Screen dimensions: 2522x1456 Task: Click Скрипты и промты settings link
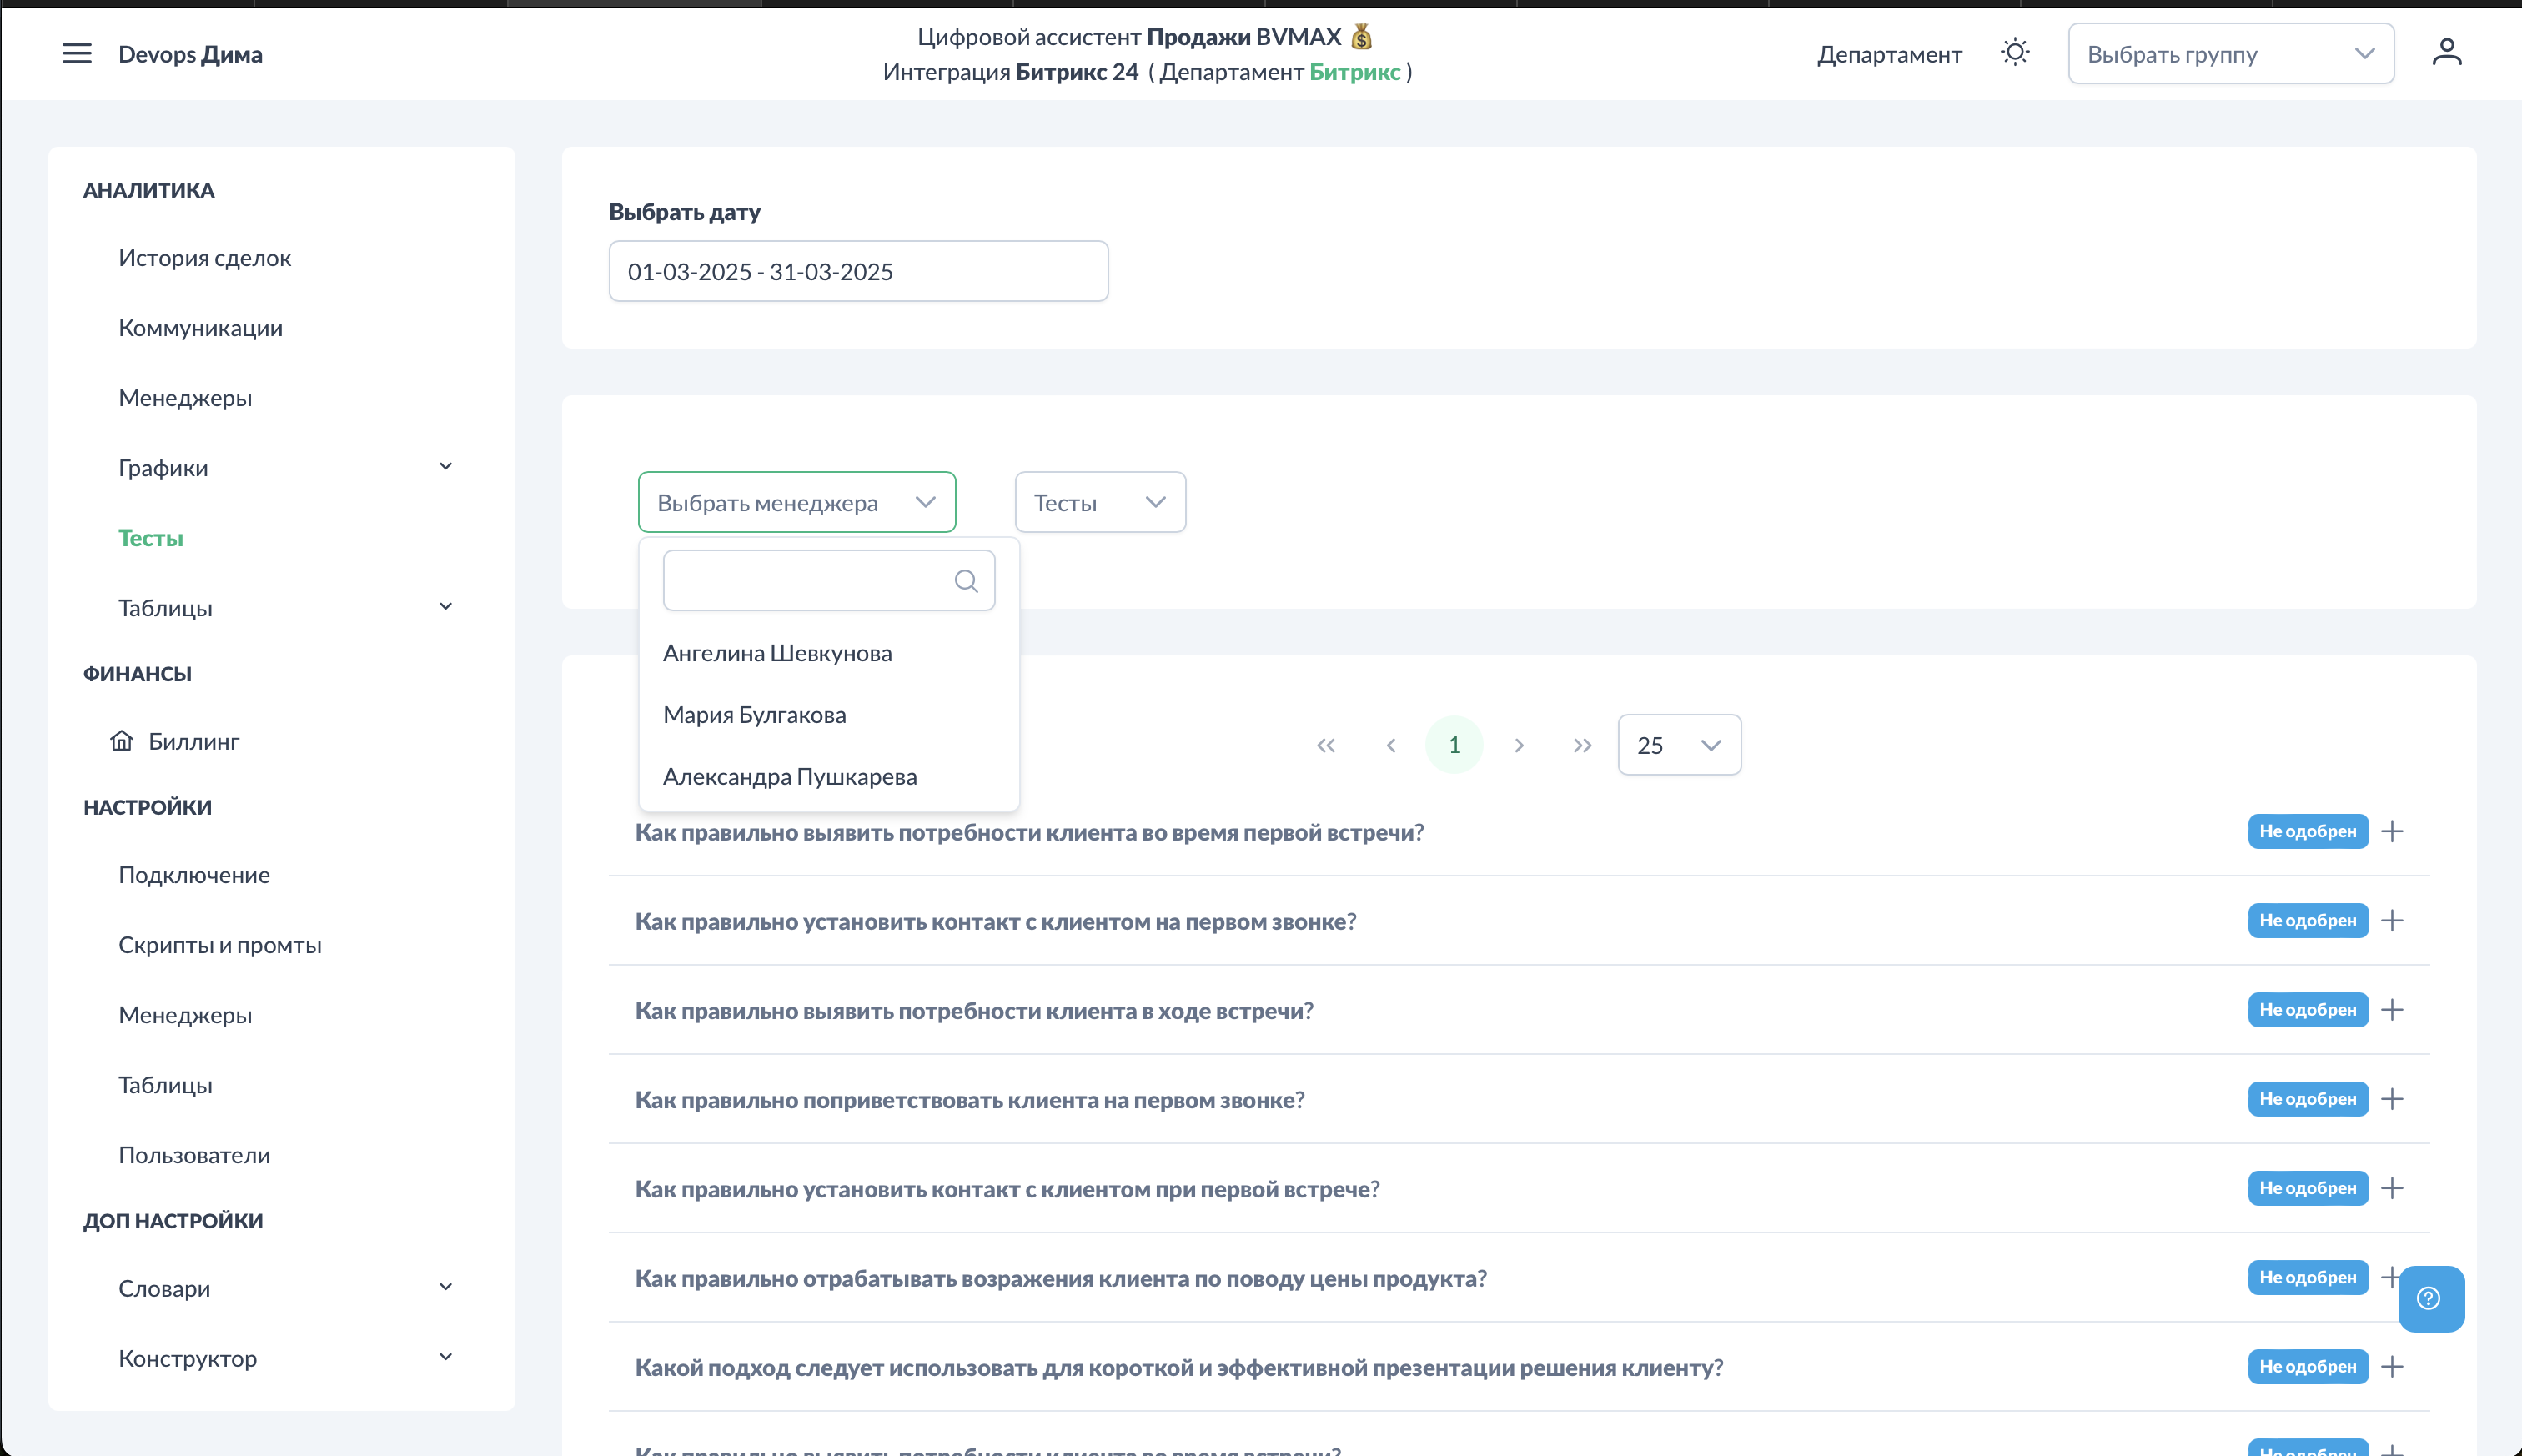(220, 945)
